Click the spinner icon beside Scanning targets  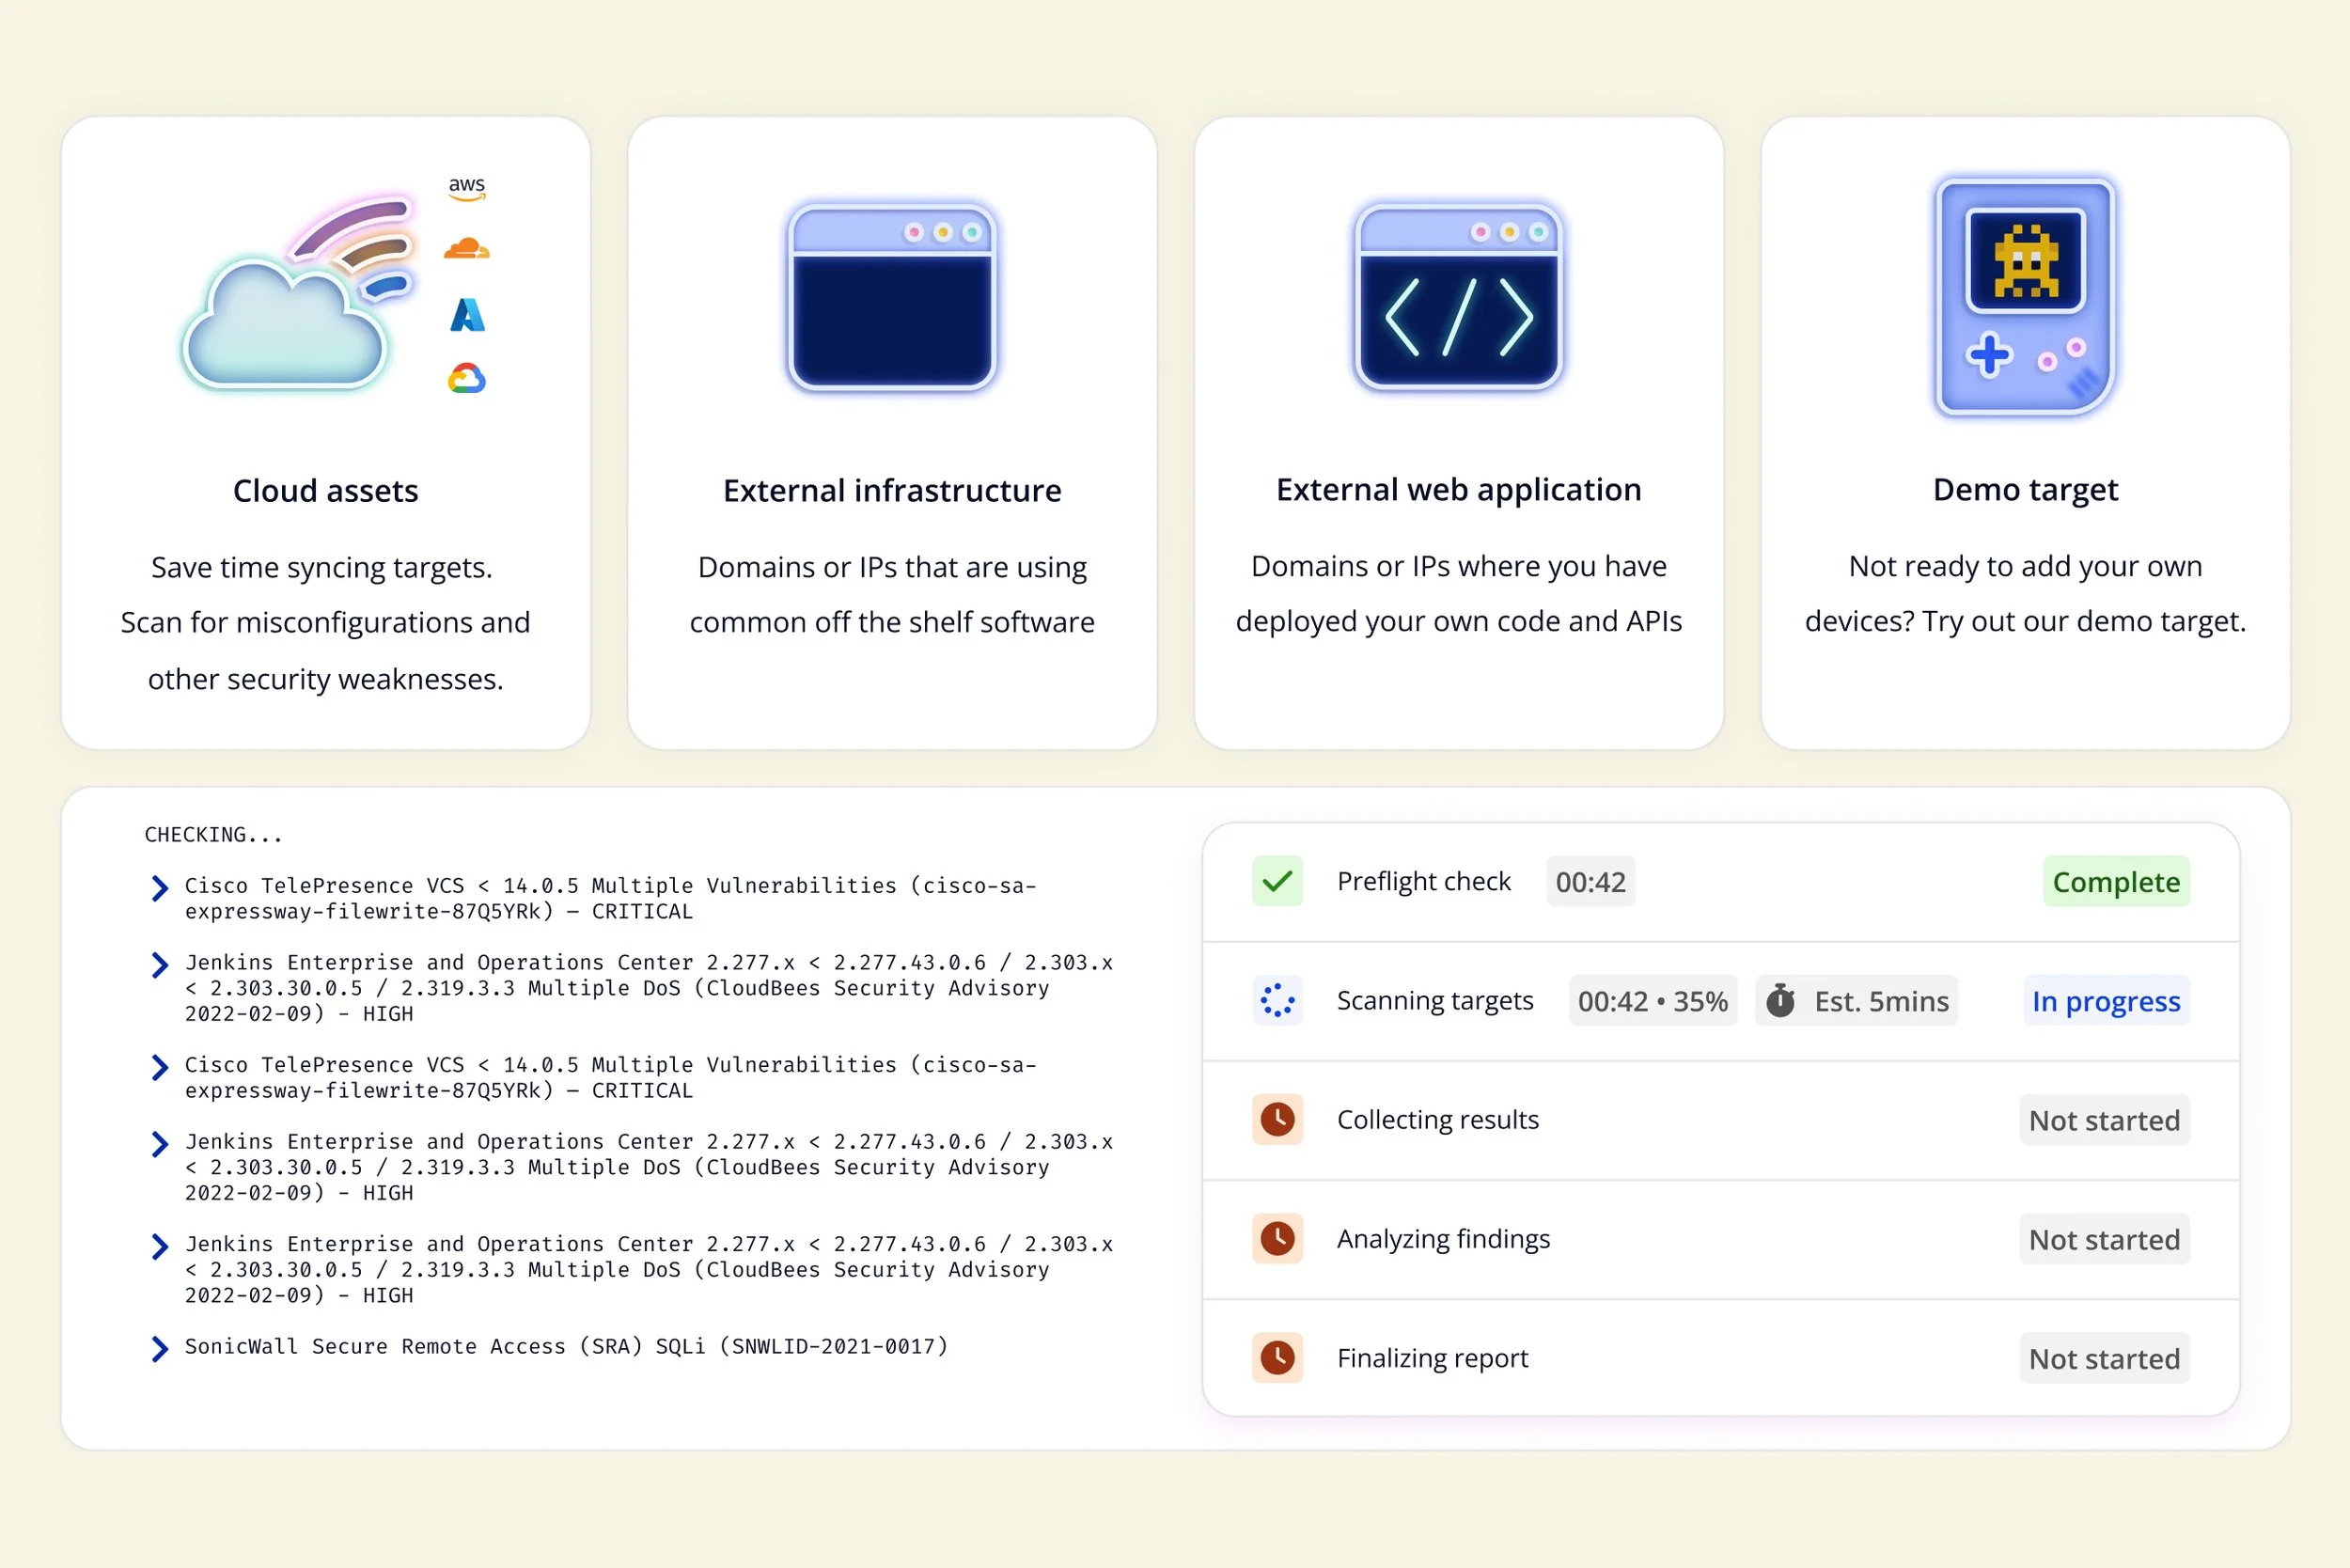(x=1277, y=1000)
